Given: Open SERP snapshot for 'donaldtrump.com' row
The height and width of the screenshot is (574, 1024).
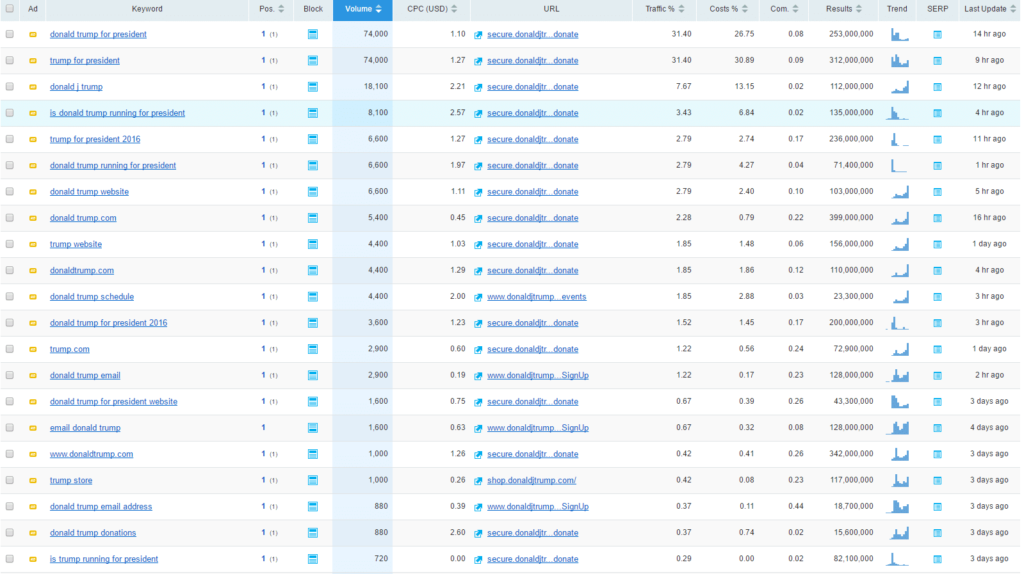Looking at the screenshot, I should tap(937, 271).
